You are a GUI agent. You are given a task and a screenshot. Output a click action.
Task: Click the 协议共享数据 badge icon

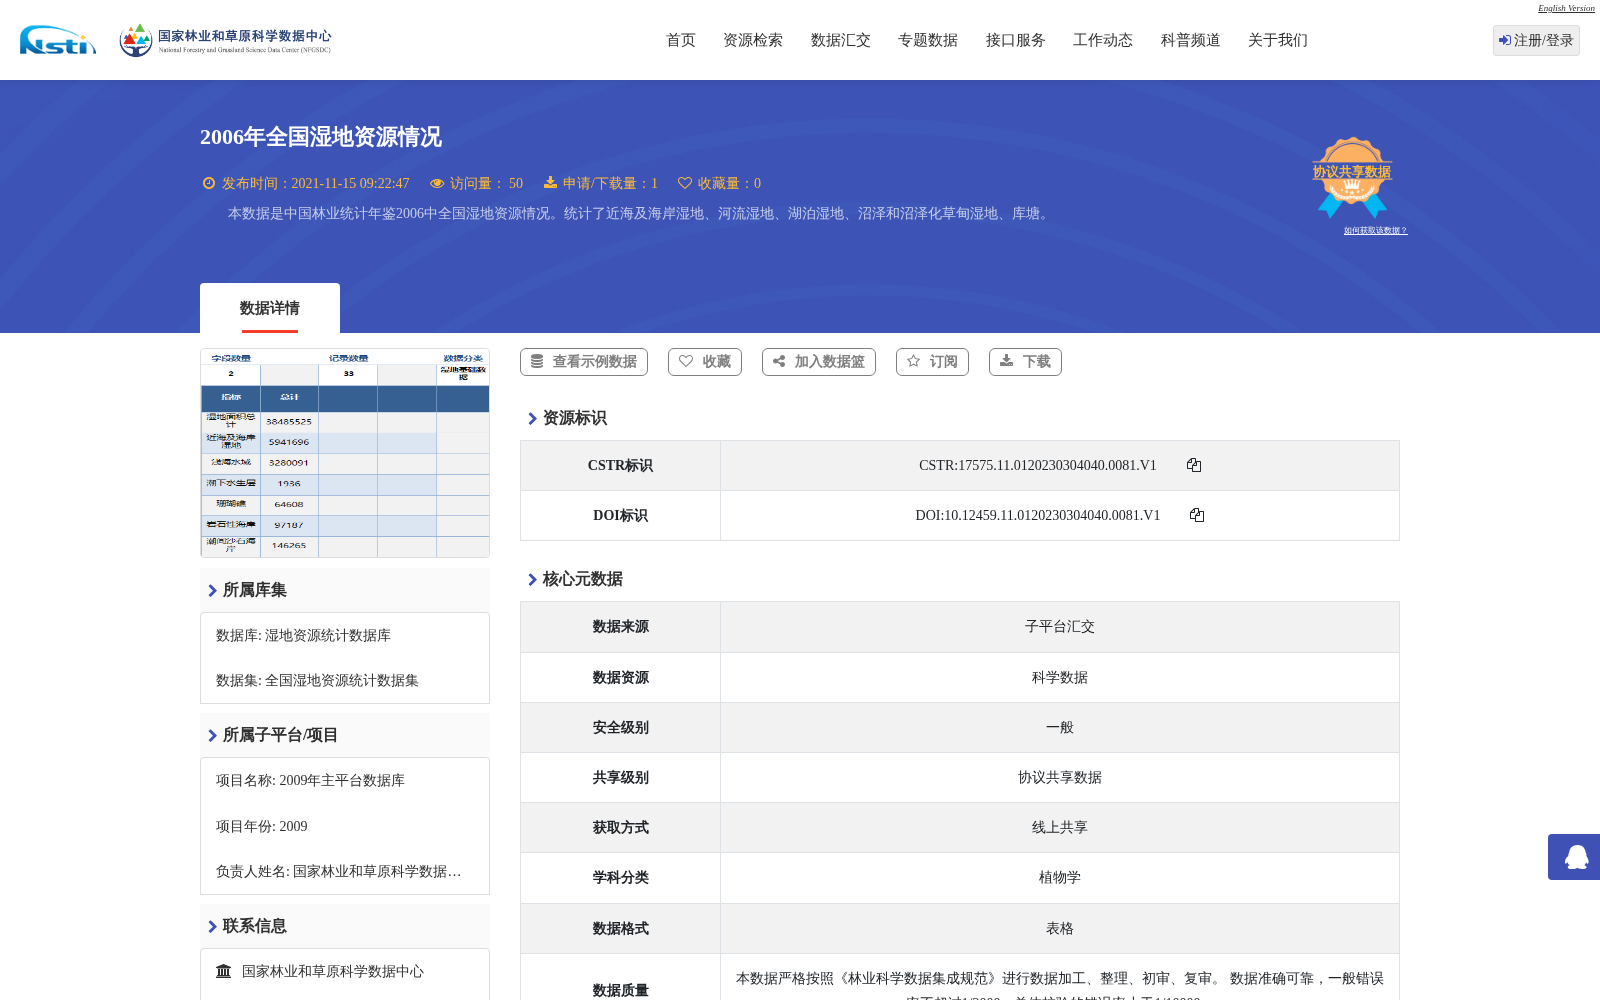pyautogui.click(x=1352, y=177)
